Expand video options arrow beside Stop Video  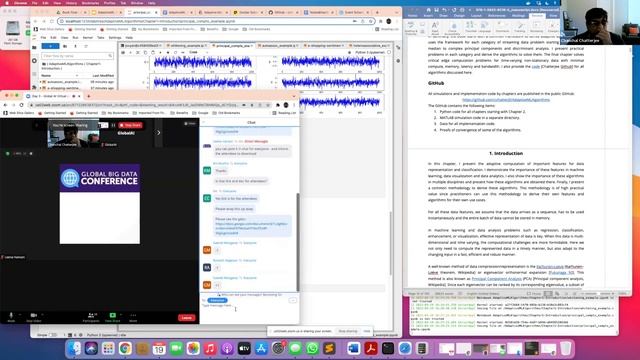(x=42, y=315)
